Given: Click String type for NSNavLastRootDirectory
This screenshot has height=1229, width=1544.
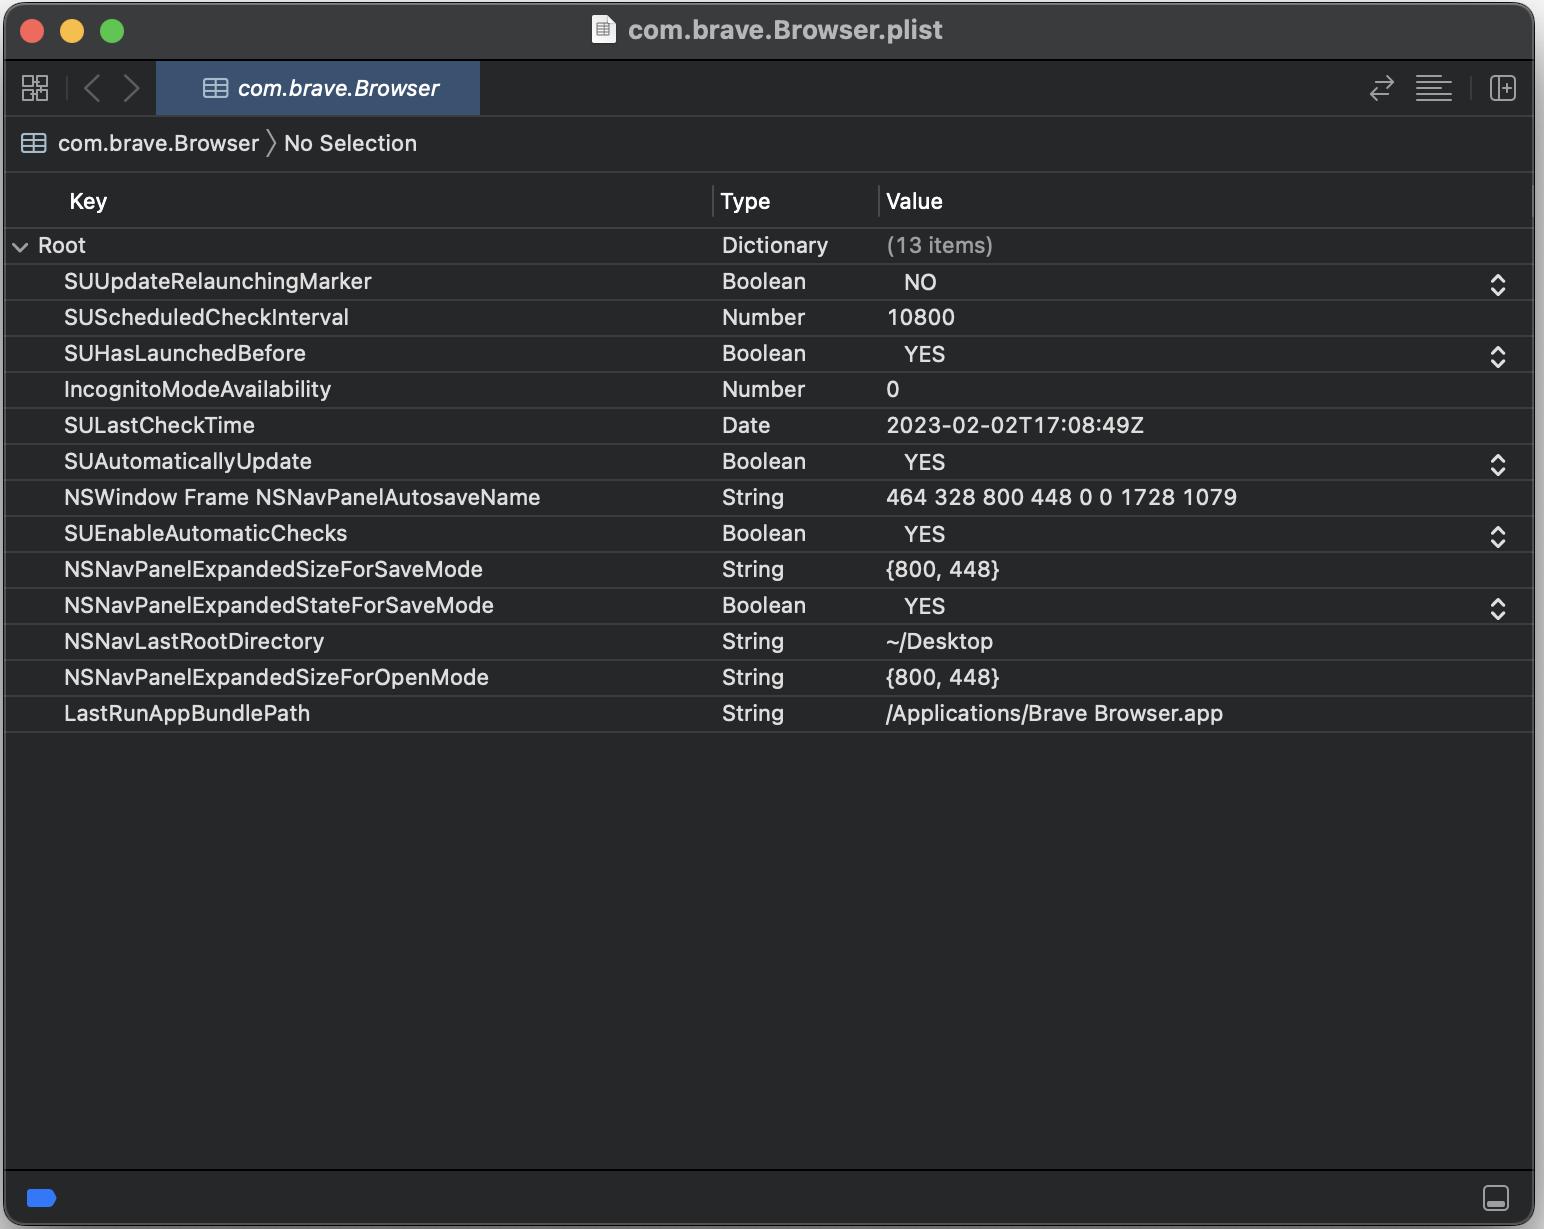Looking at the screenshot, I should (753, 642).
